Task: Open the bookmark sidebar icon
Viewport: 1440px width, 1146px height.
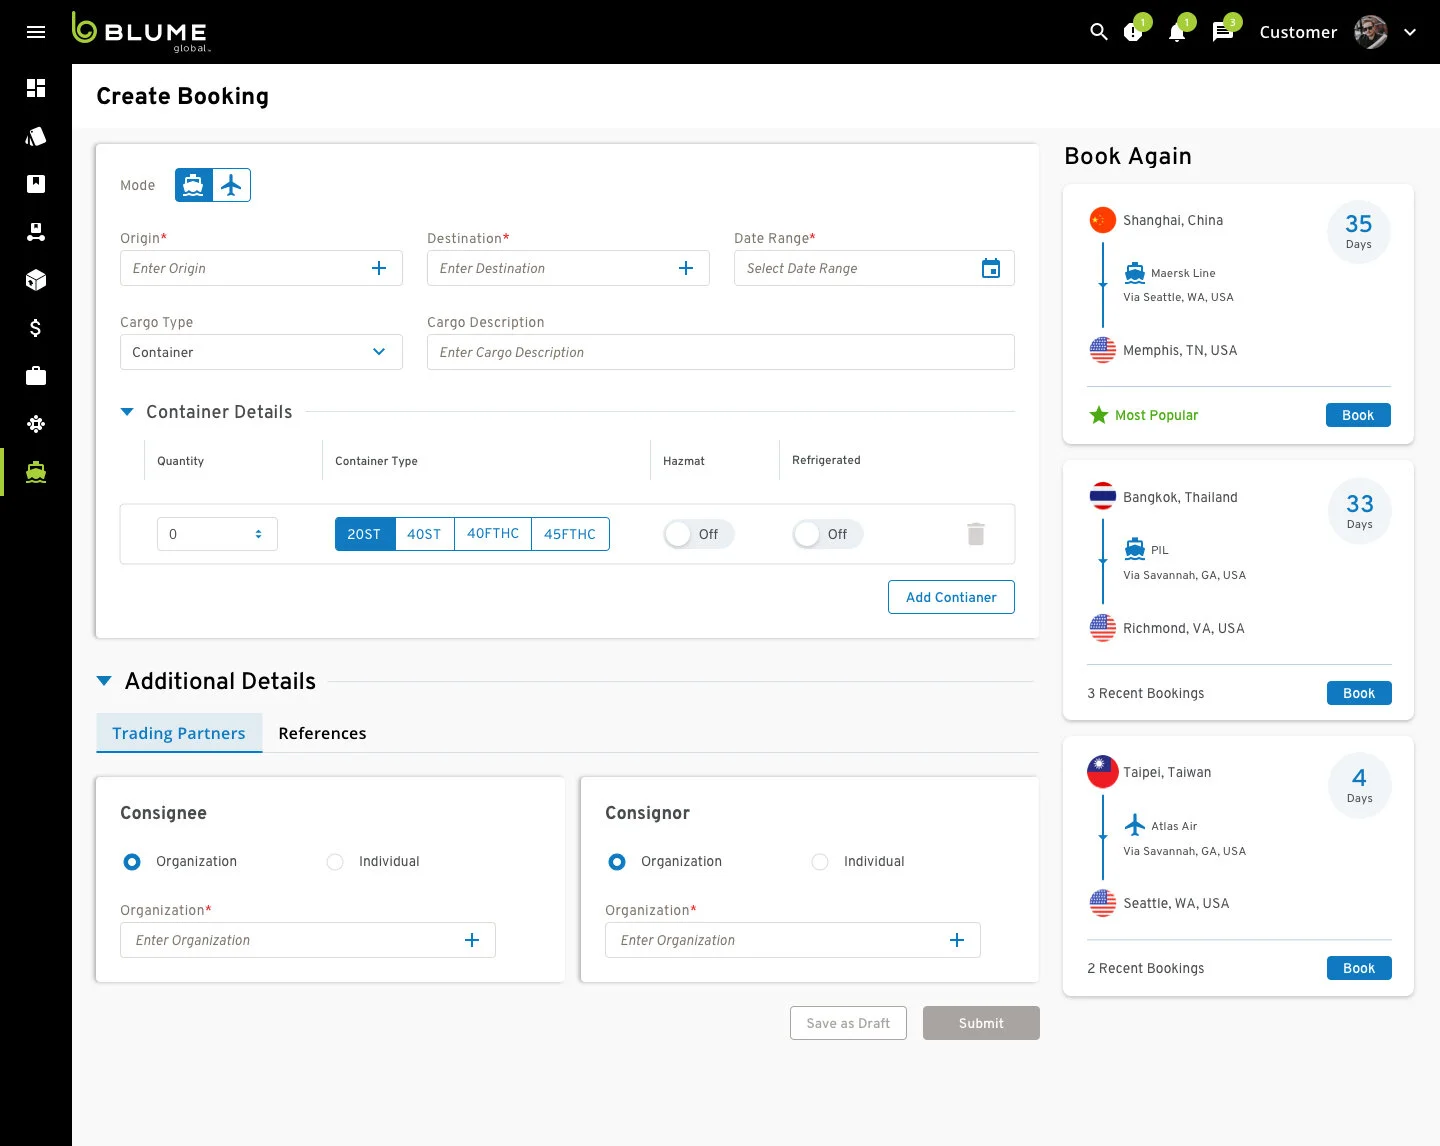Action: pyautogui.click(x=36, y=184)
